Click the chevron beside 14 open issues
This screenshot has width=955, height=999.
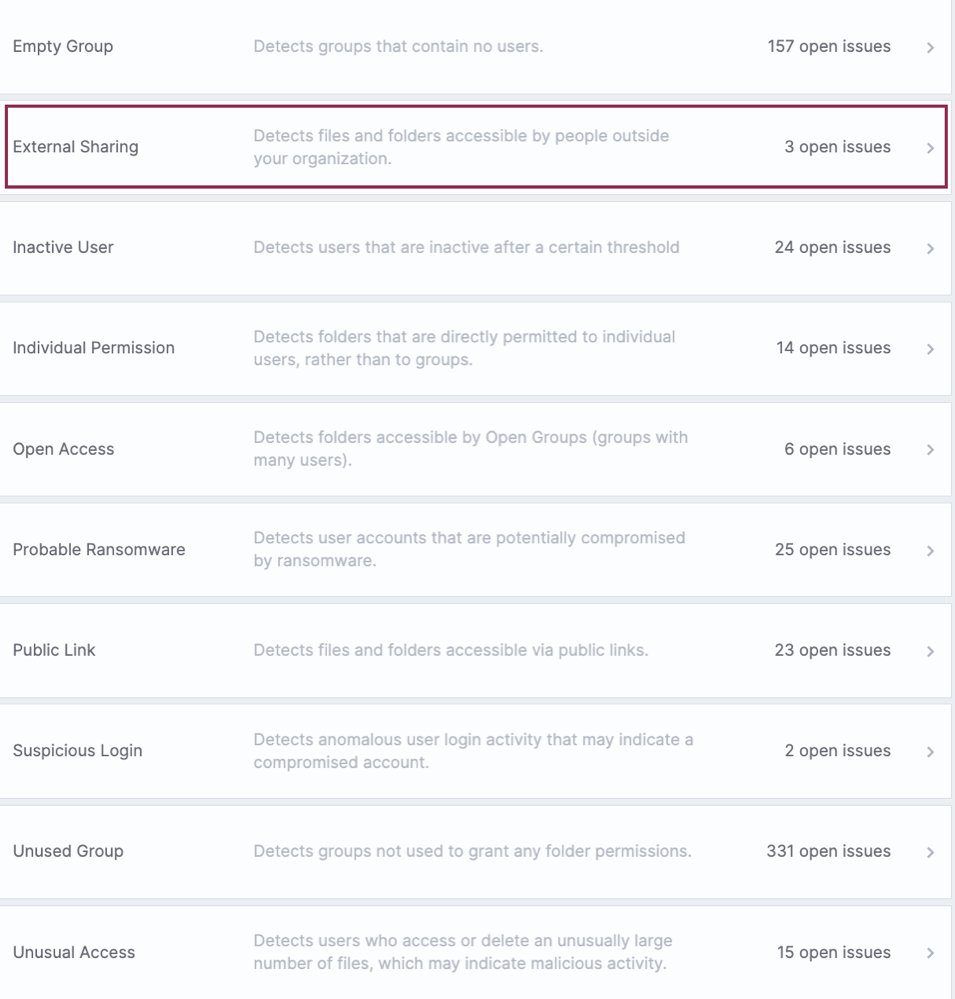930,349
